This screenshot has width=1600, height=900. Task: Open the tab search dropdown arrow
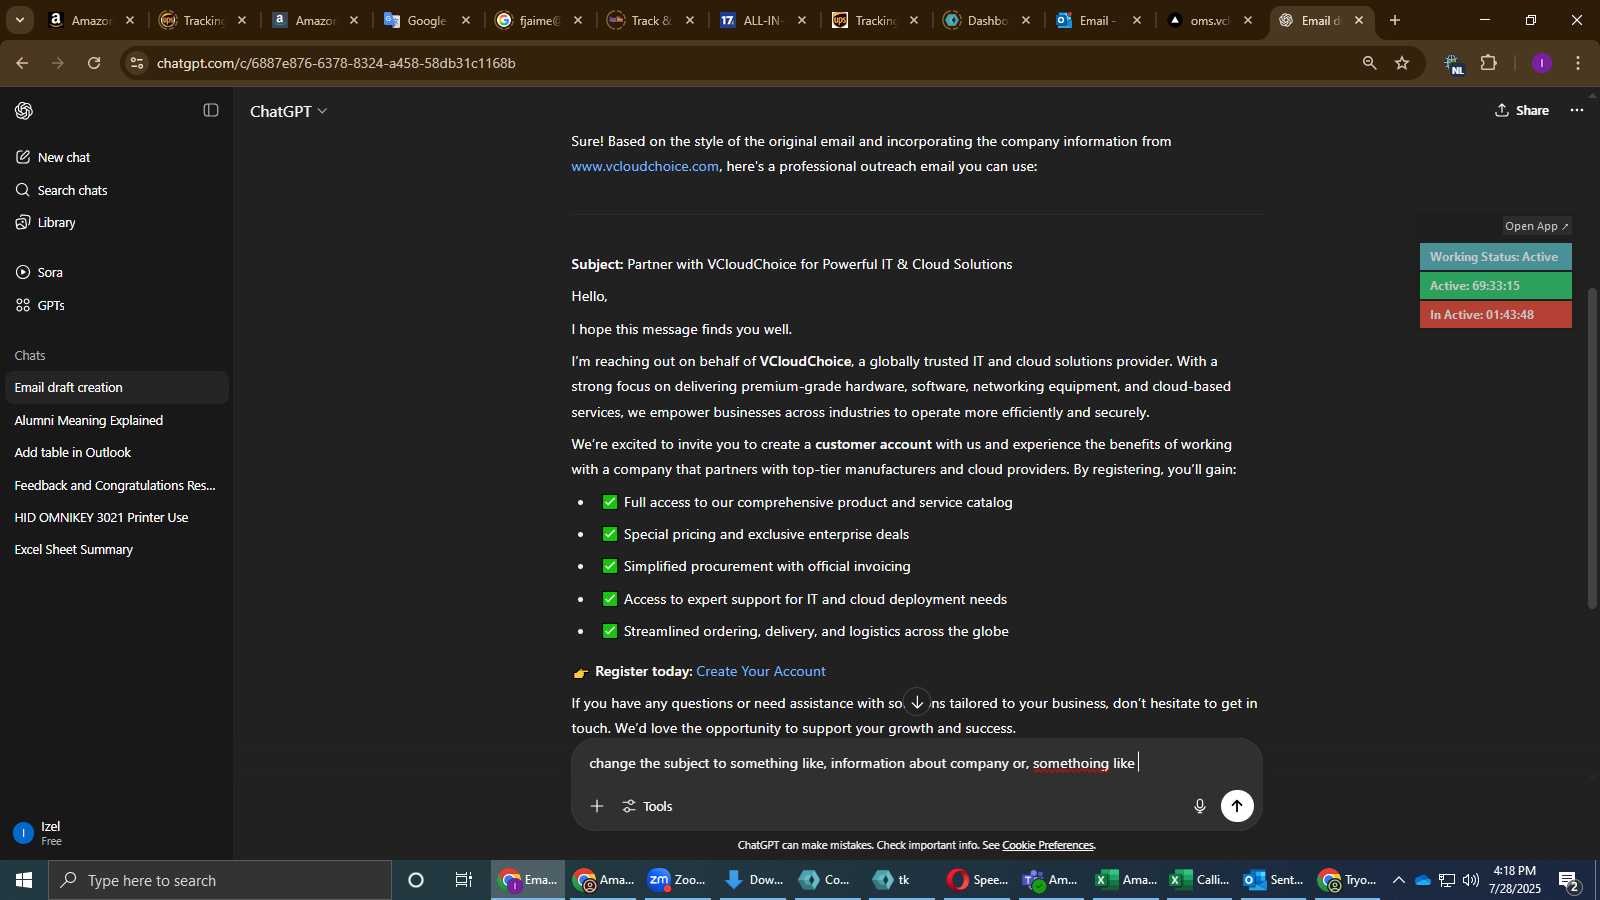tap(19, 20)
